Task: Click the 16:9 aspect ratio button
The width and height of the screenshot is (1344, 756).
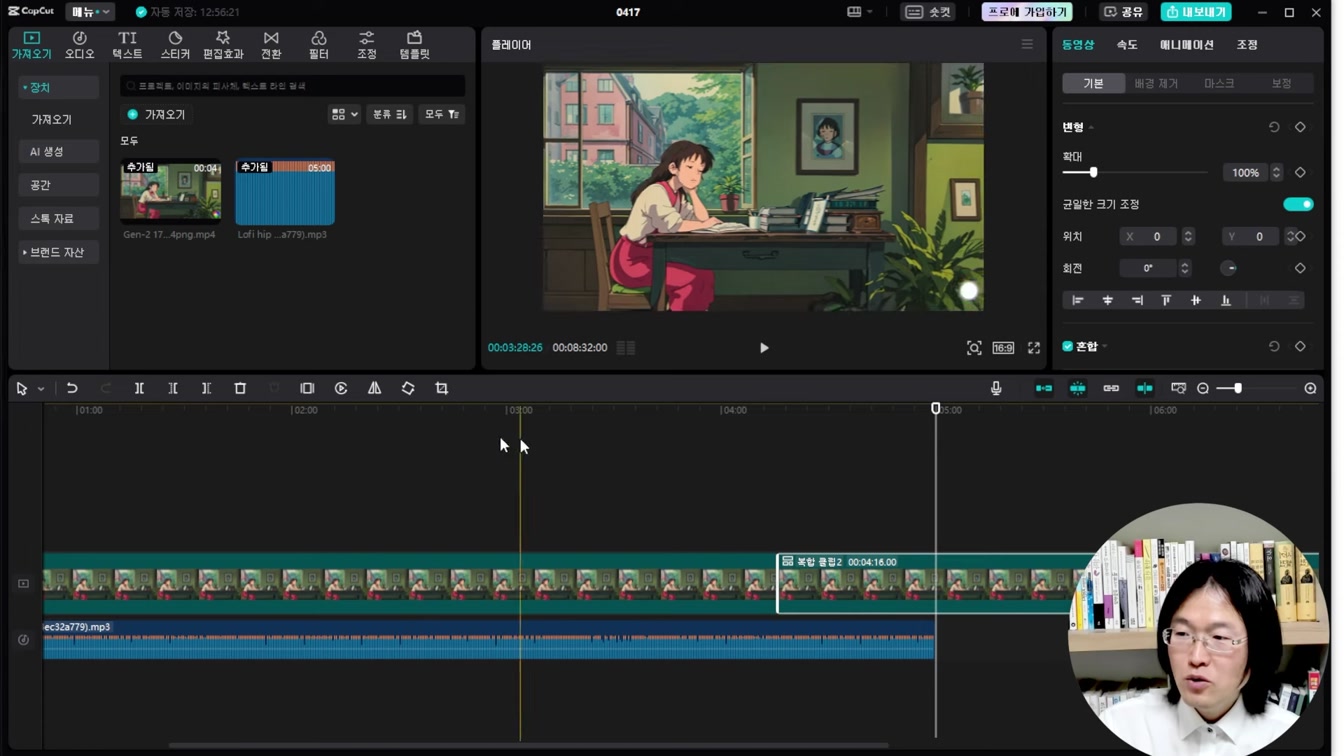Action: click(1003, 348)
